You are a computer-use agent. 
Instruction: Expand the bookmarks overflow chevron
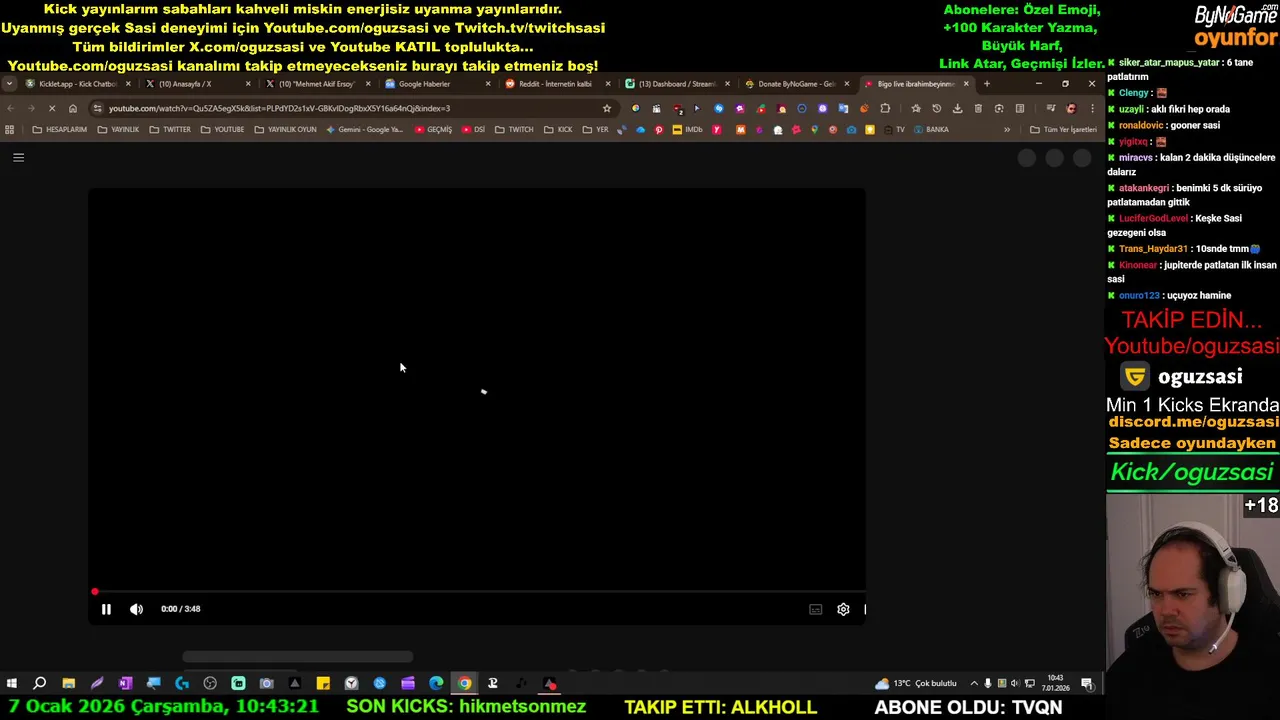(1007, 130)
